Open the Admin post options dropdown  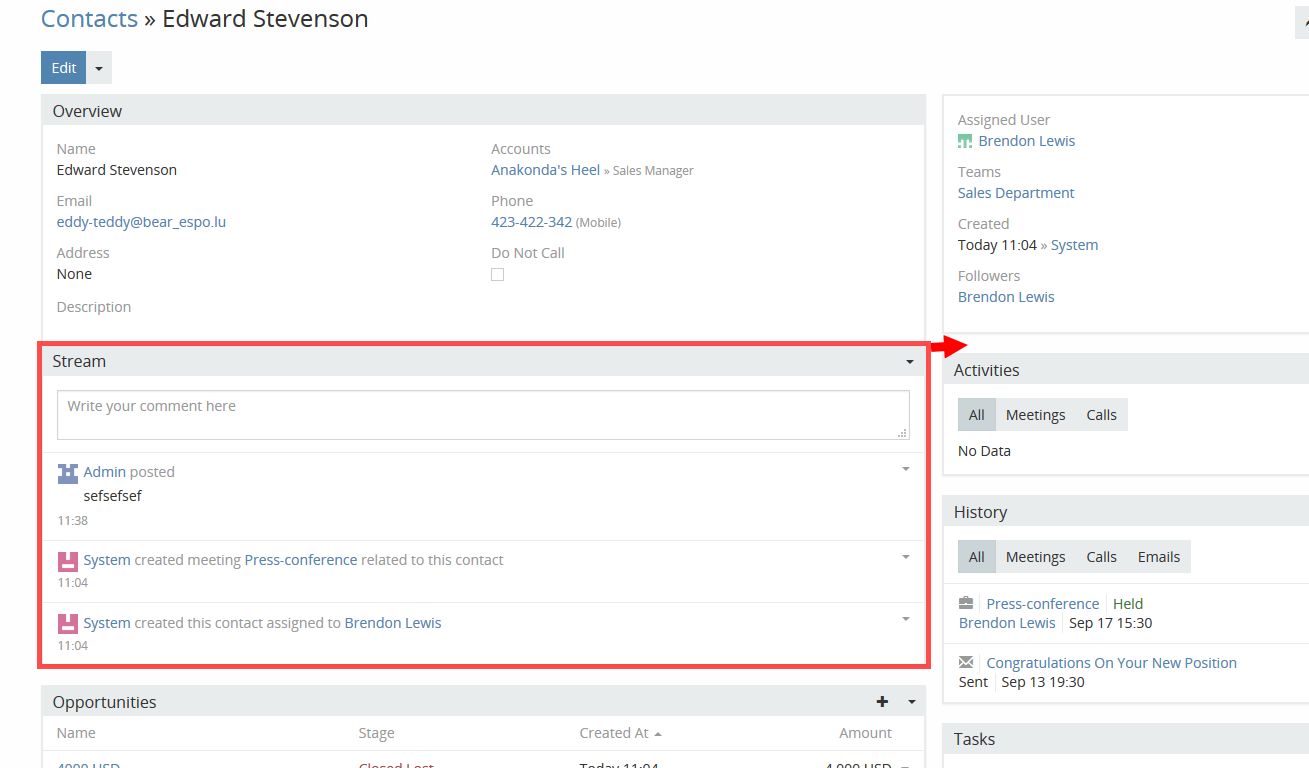pyautogui.click(x=905, y=469)
